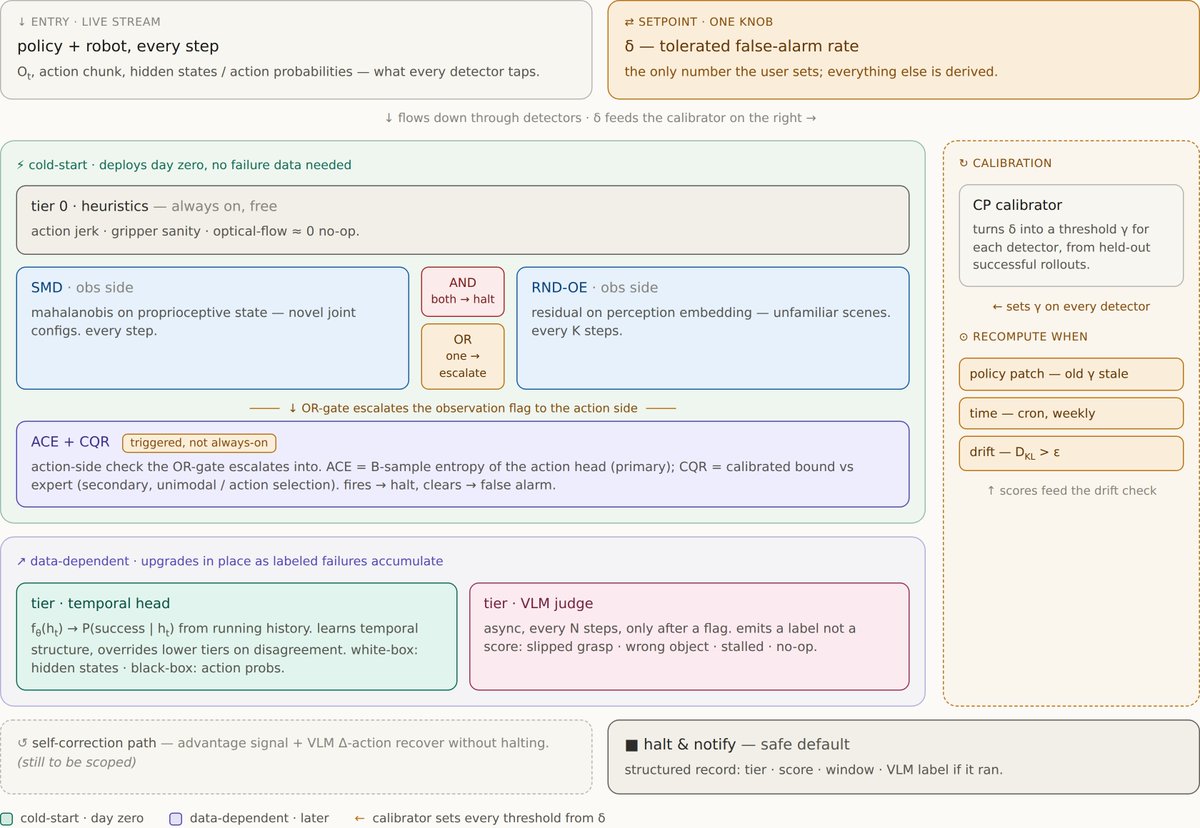Image resolution: width=1200 pixels, height=828 pixels.
Task: Click the 'time — cron, weekly' chip
Action: [x=1071, y=413]
